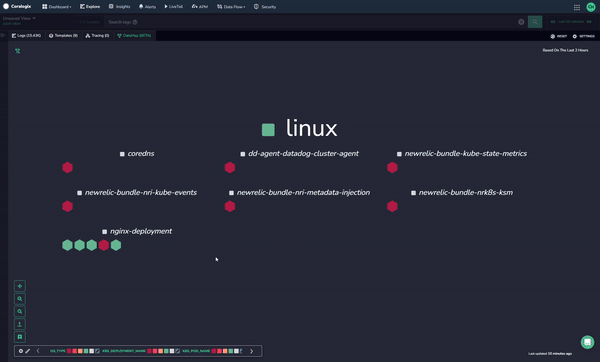Go to the Explore section
The image size is (600, 362).
[90, 7]
